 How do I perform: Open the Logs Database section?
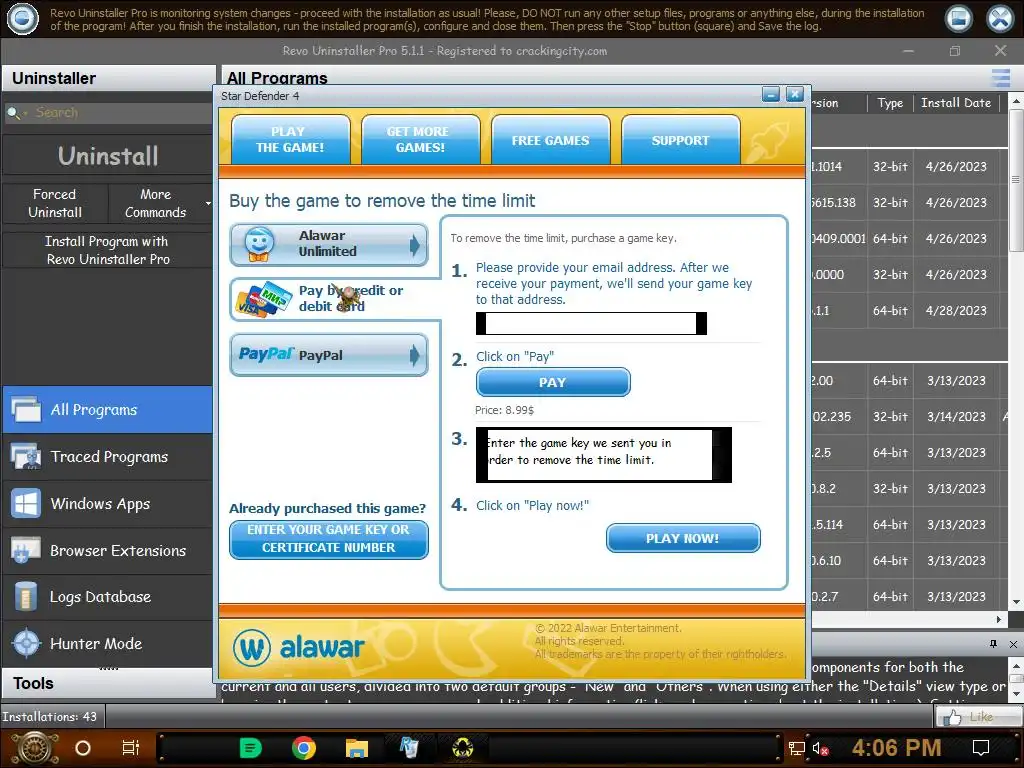click(108, 597)
